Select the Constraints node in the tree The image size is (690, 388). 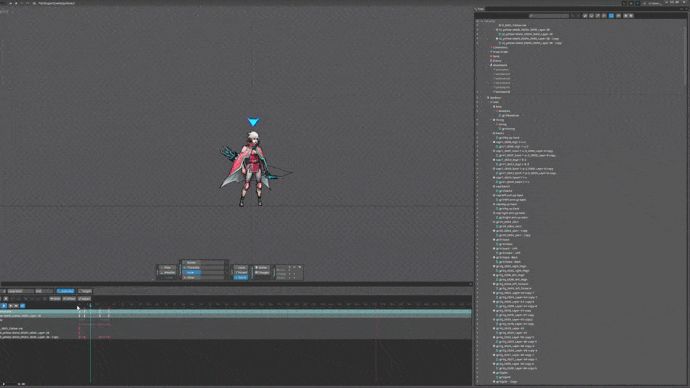(x=499, y=48)
